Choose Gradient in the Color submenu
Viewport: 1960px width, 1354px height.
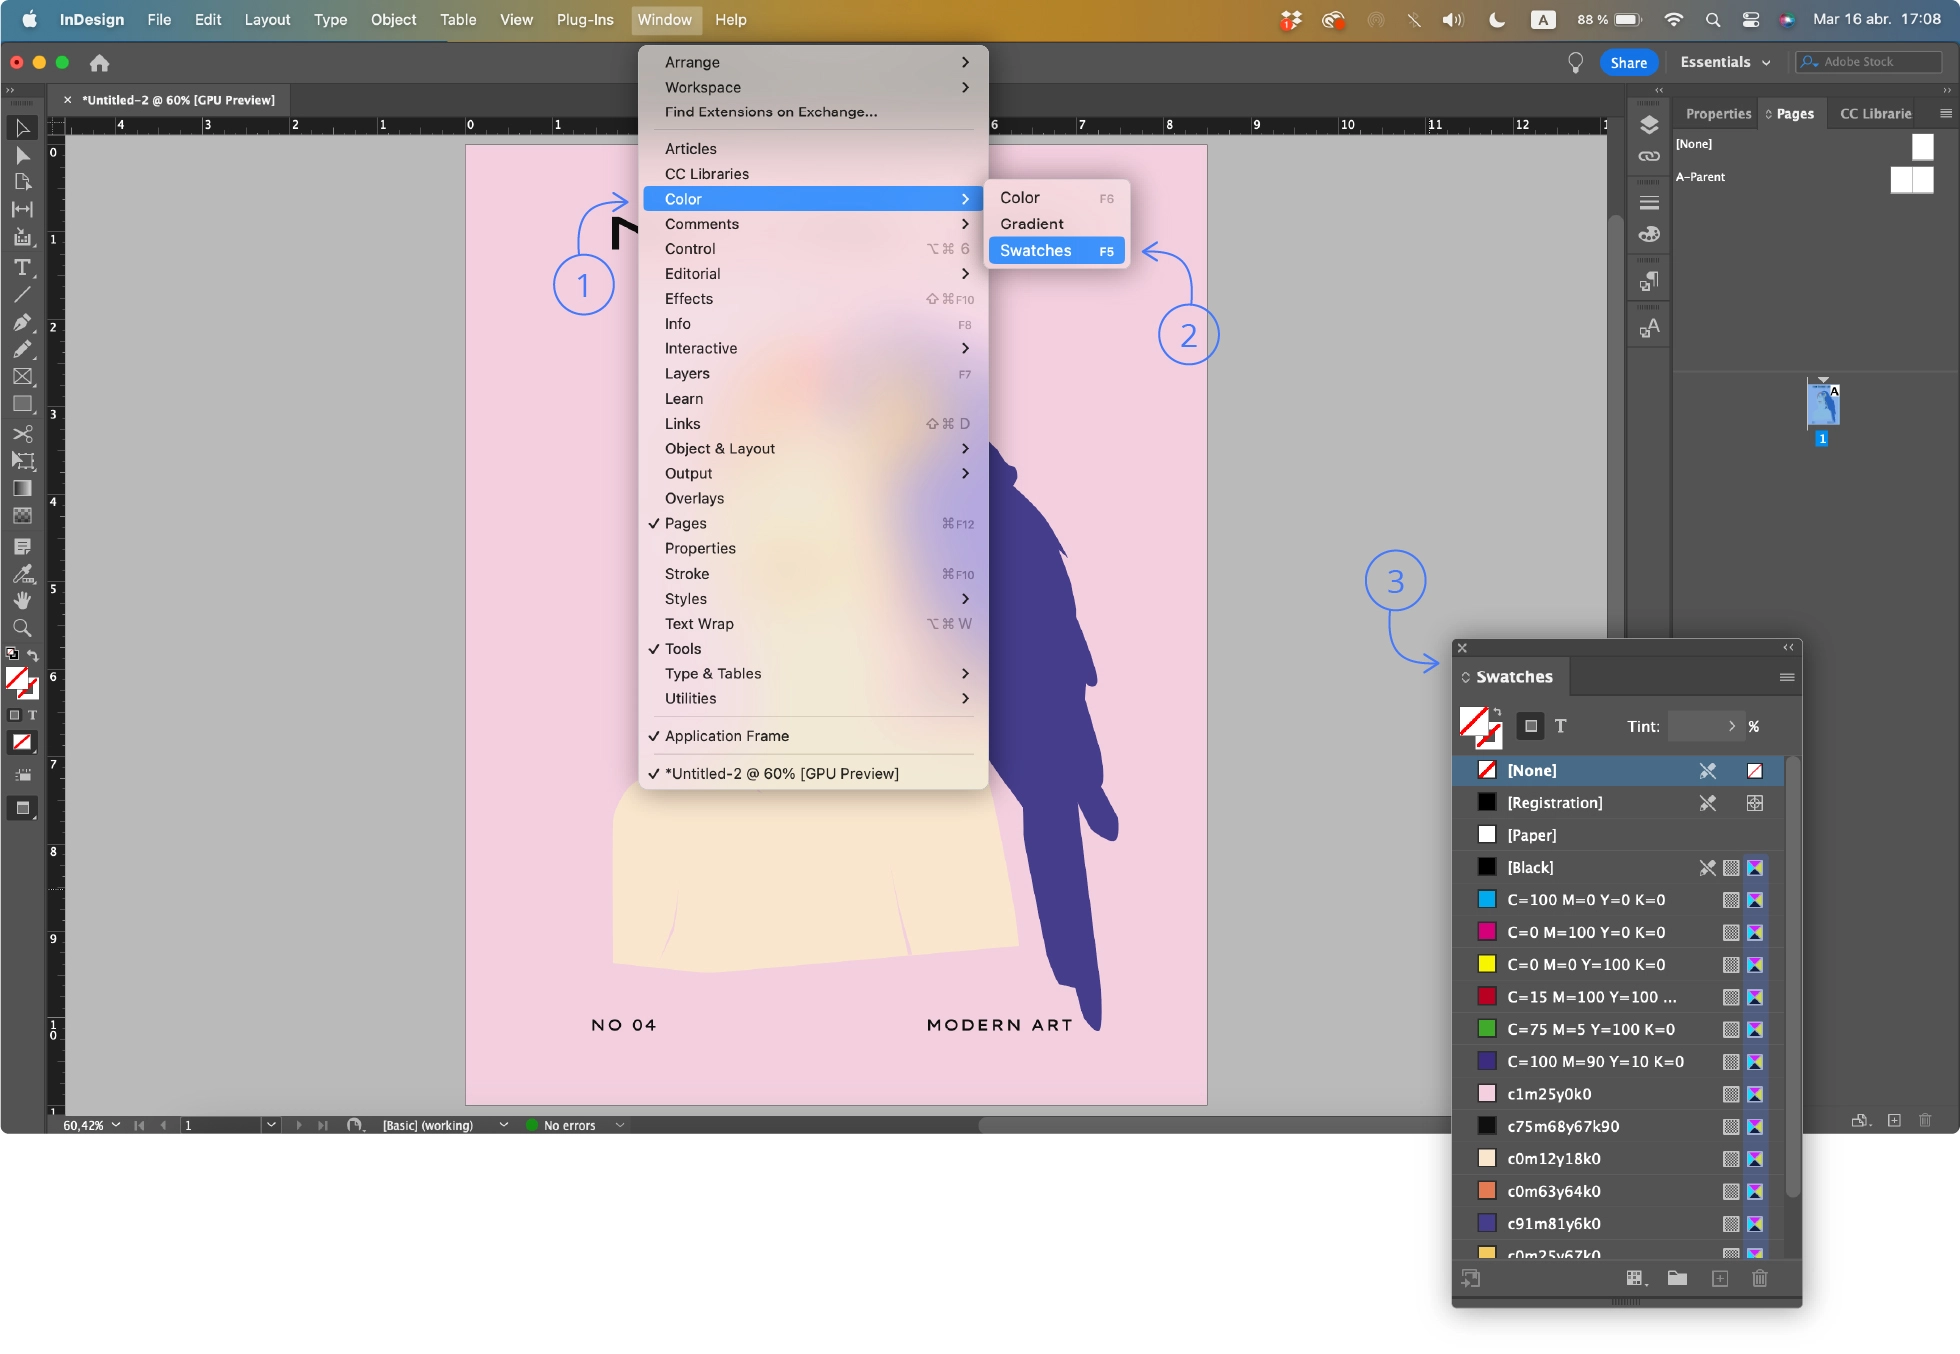coord(1056,224)
